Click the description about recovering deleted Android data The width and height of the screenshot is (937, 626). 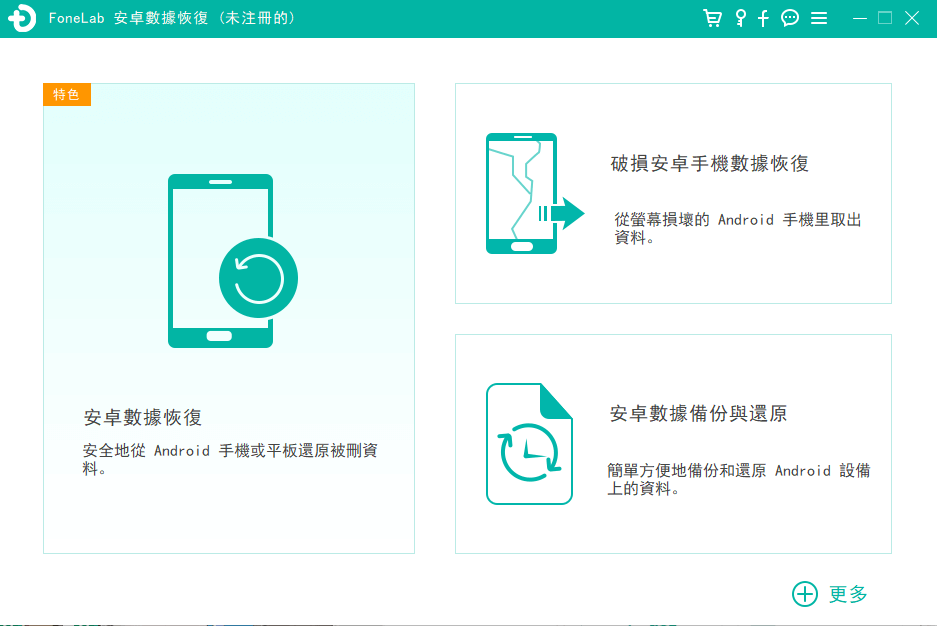pyautogui.click(x=230, y=459)
